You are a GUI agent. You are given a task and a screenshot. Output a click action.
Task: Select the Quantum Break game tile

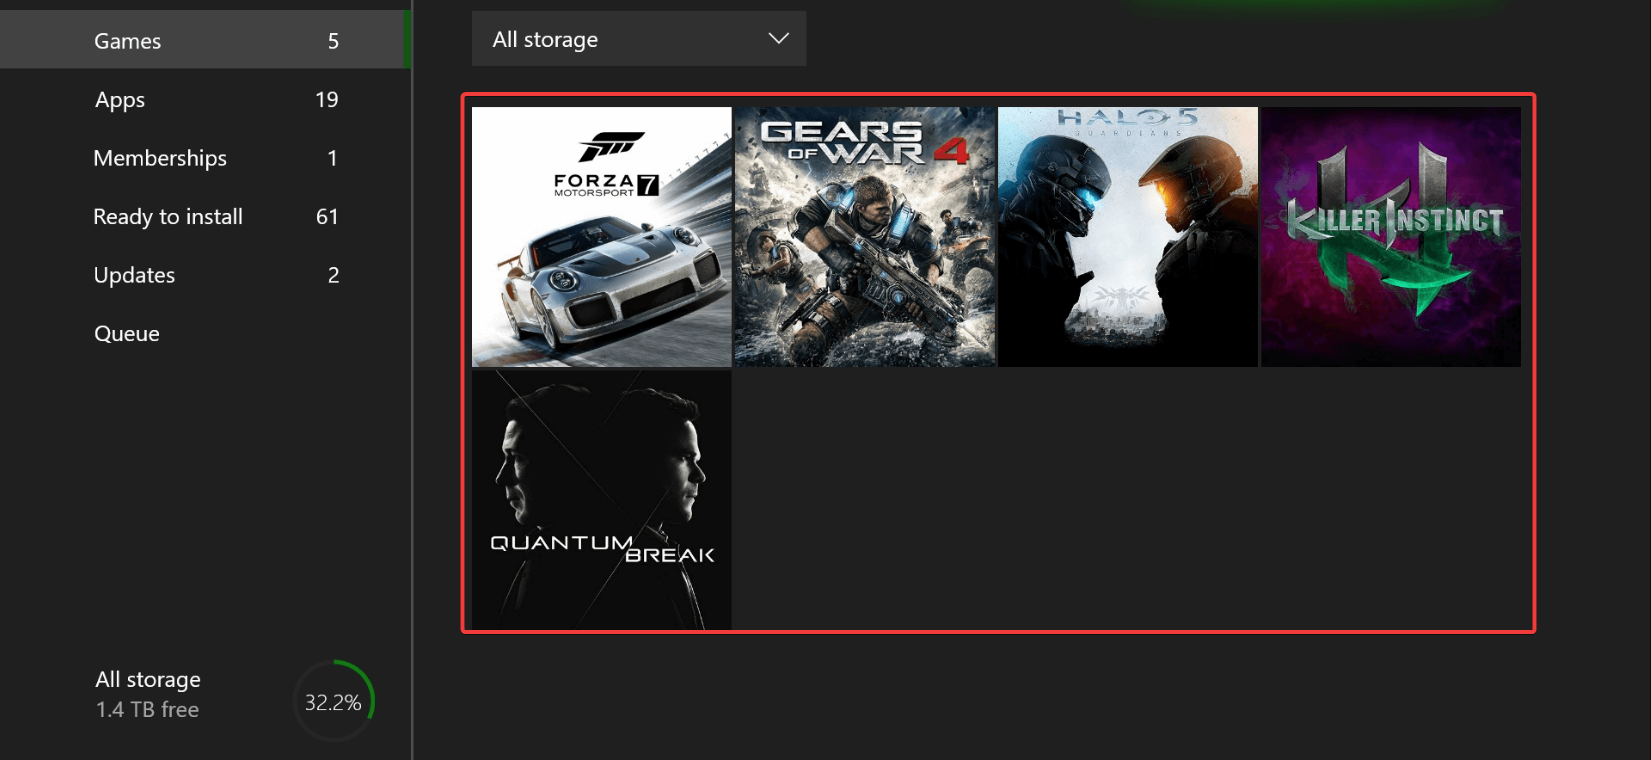coord(602,500)
